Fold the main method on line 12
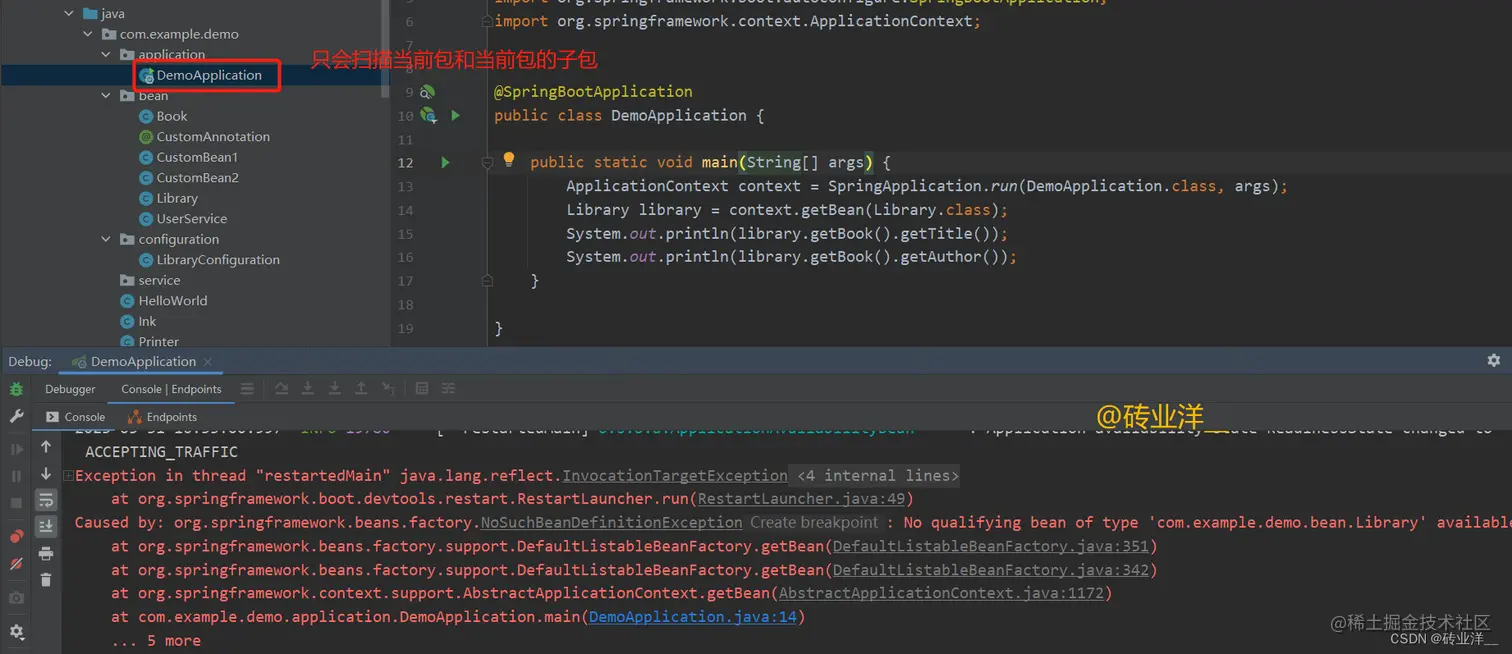 (x=487, y=162)
